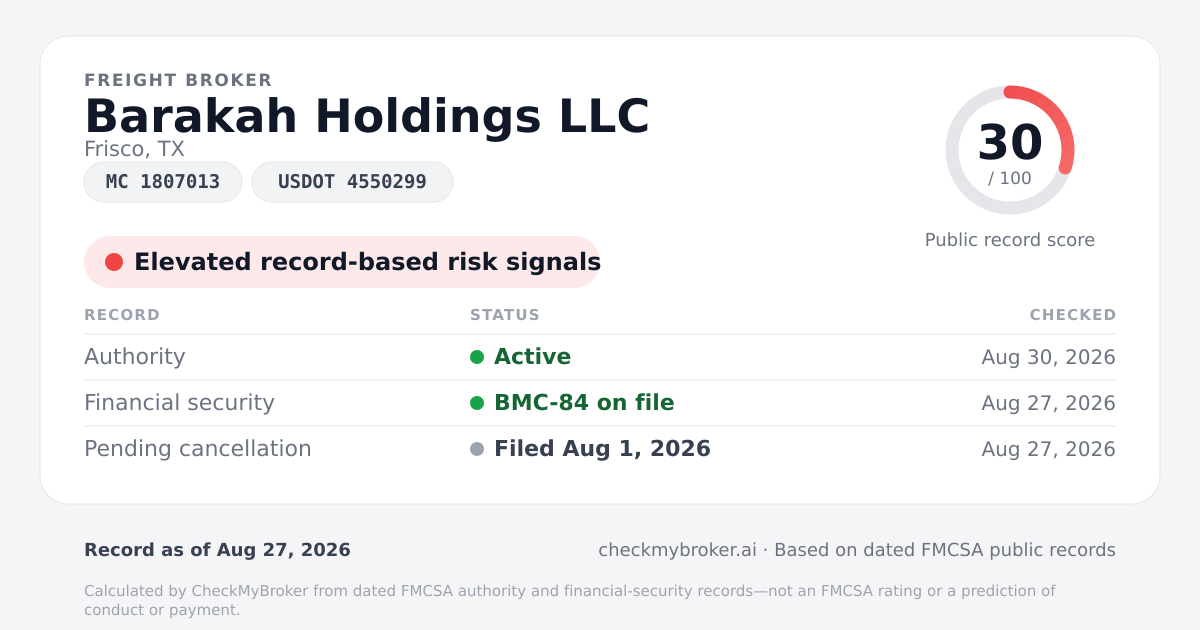Click the green dot beside Active status

[477, 357]
